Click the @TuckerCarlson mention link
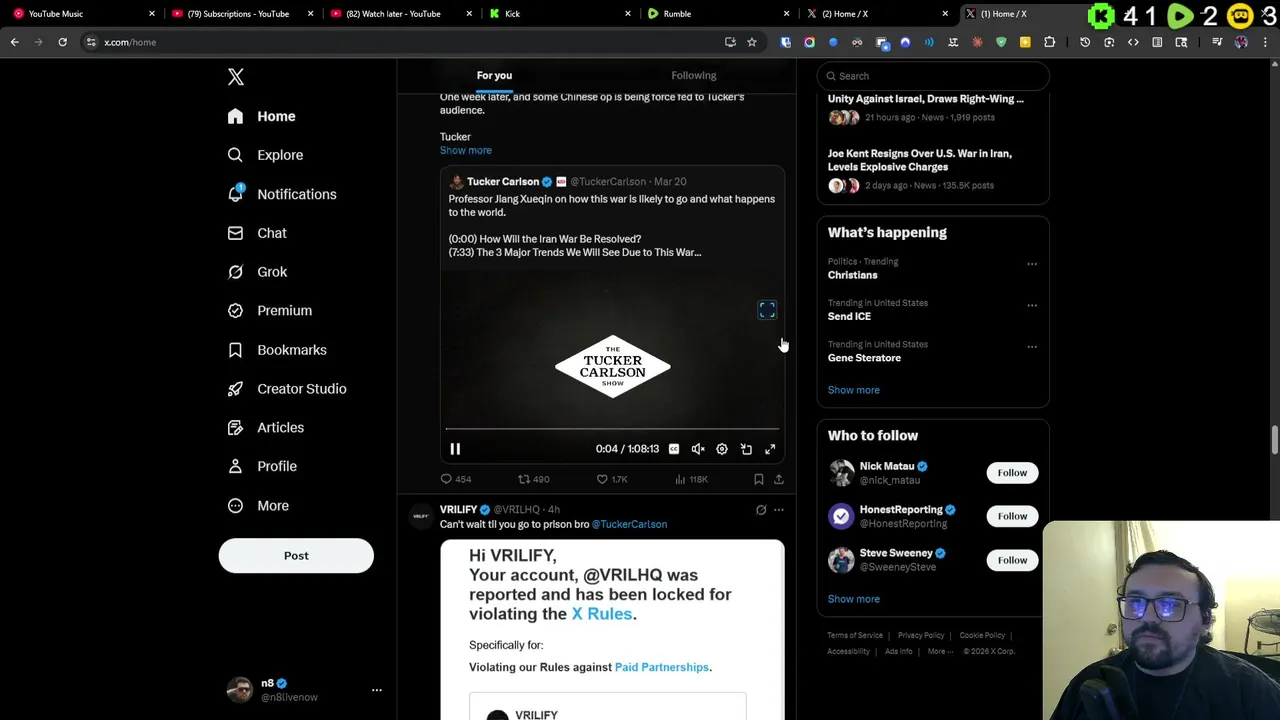 coord(629,524)
